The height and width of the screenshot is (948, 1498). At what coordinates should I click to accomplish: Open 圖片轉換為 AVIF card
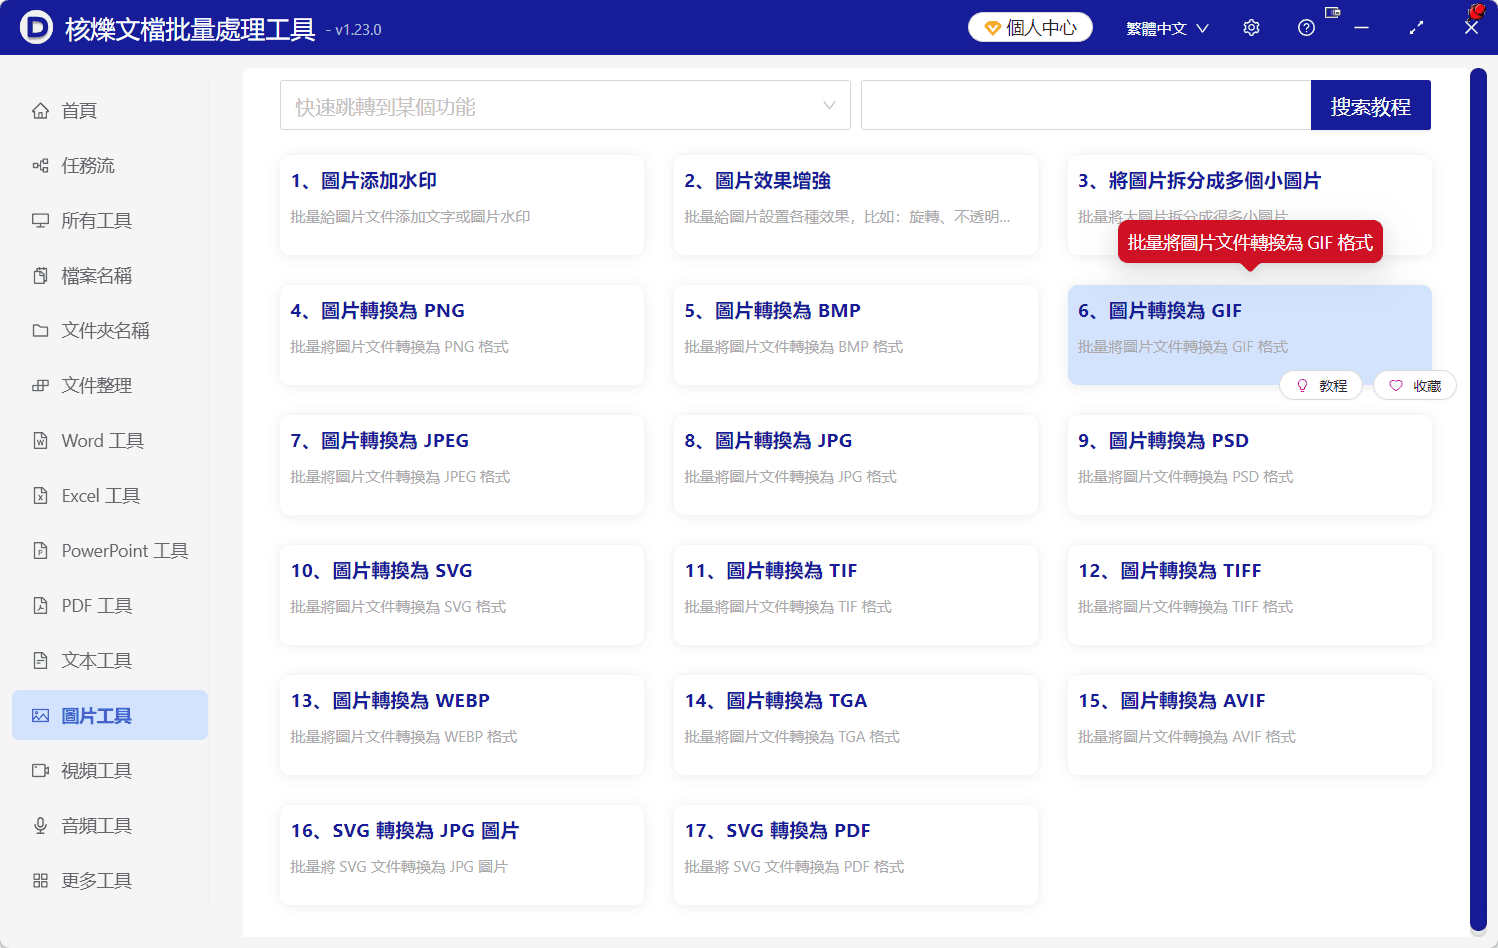1250,725
